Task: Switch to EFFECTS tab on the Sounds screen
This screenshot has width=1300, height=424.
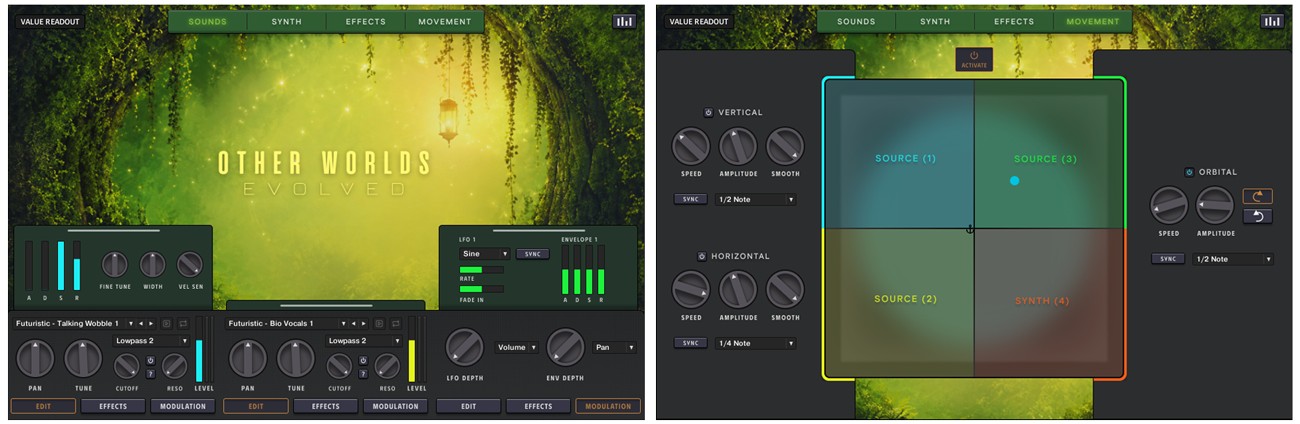Action: 365,21
